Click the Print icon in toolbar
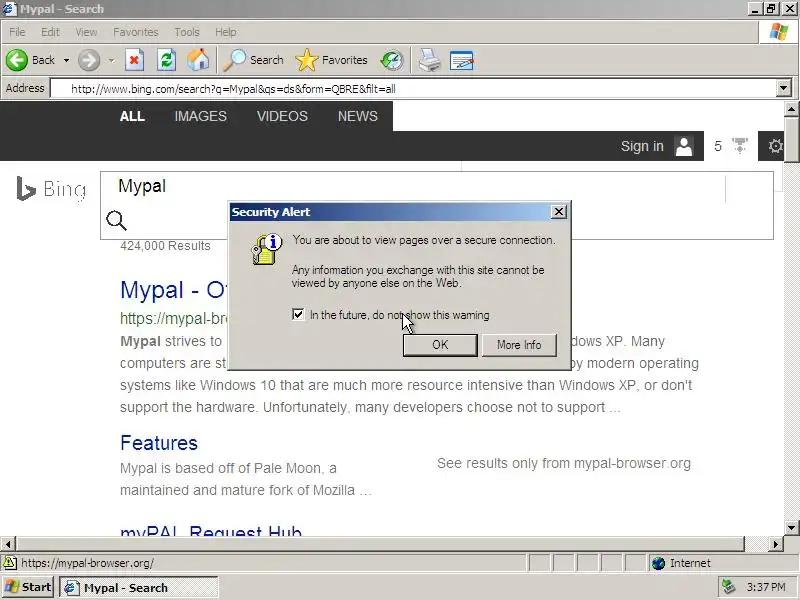The image size is (800, 600). pyautogui.click(x=429, y=60)
